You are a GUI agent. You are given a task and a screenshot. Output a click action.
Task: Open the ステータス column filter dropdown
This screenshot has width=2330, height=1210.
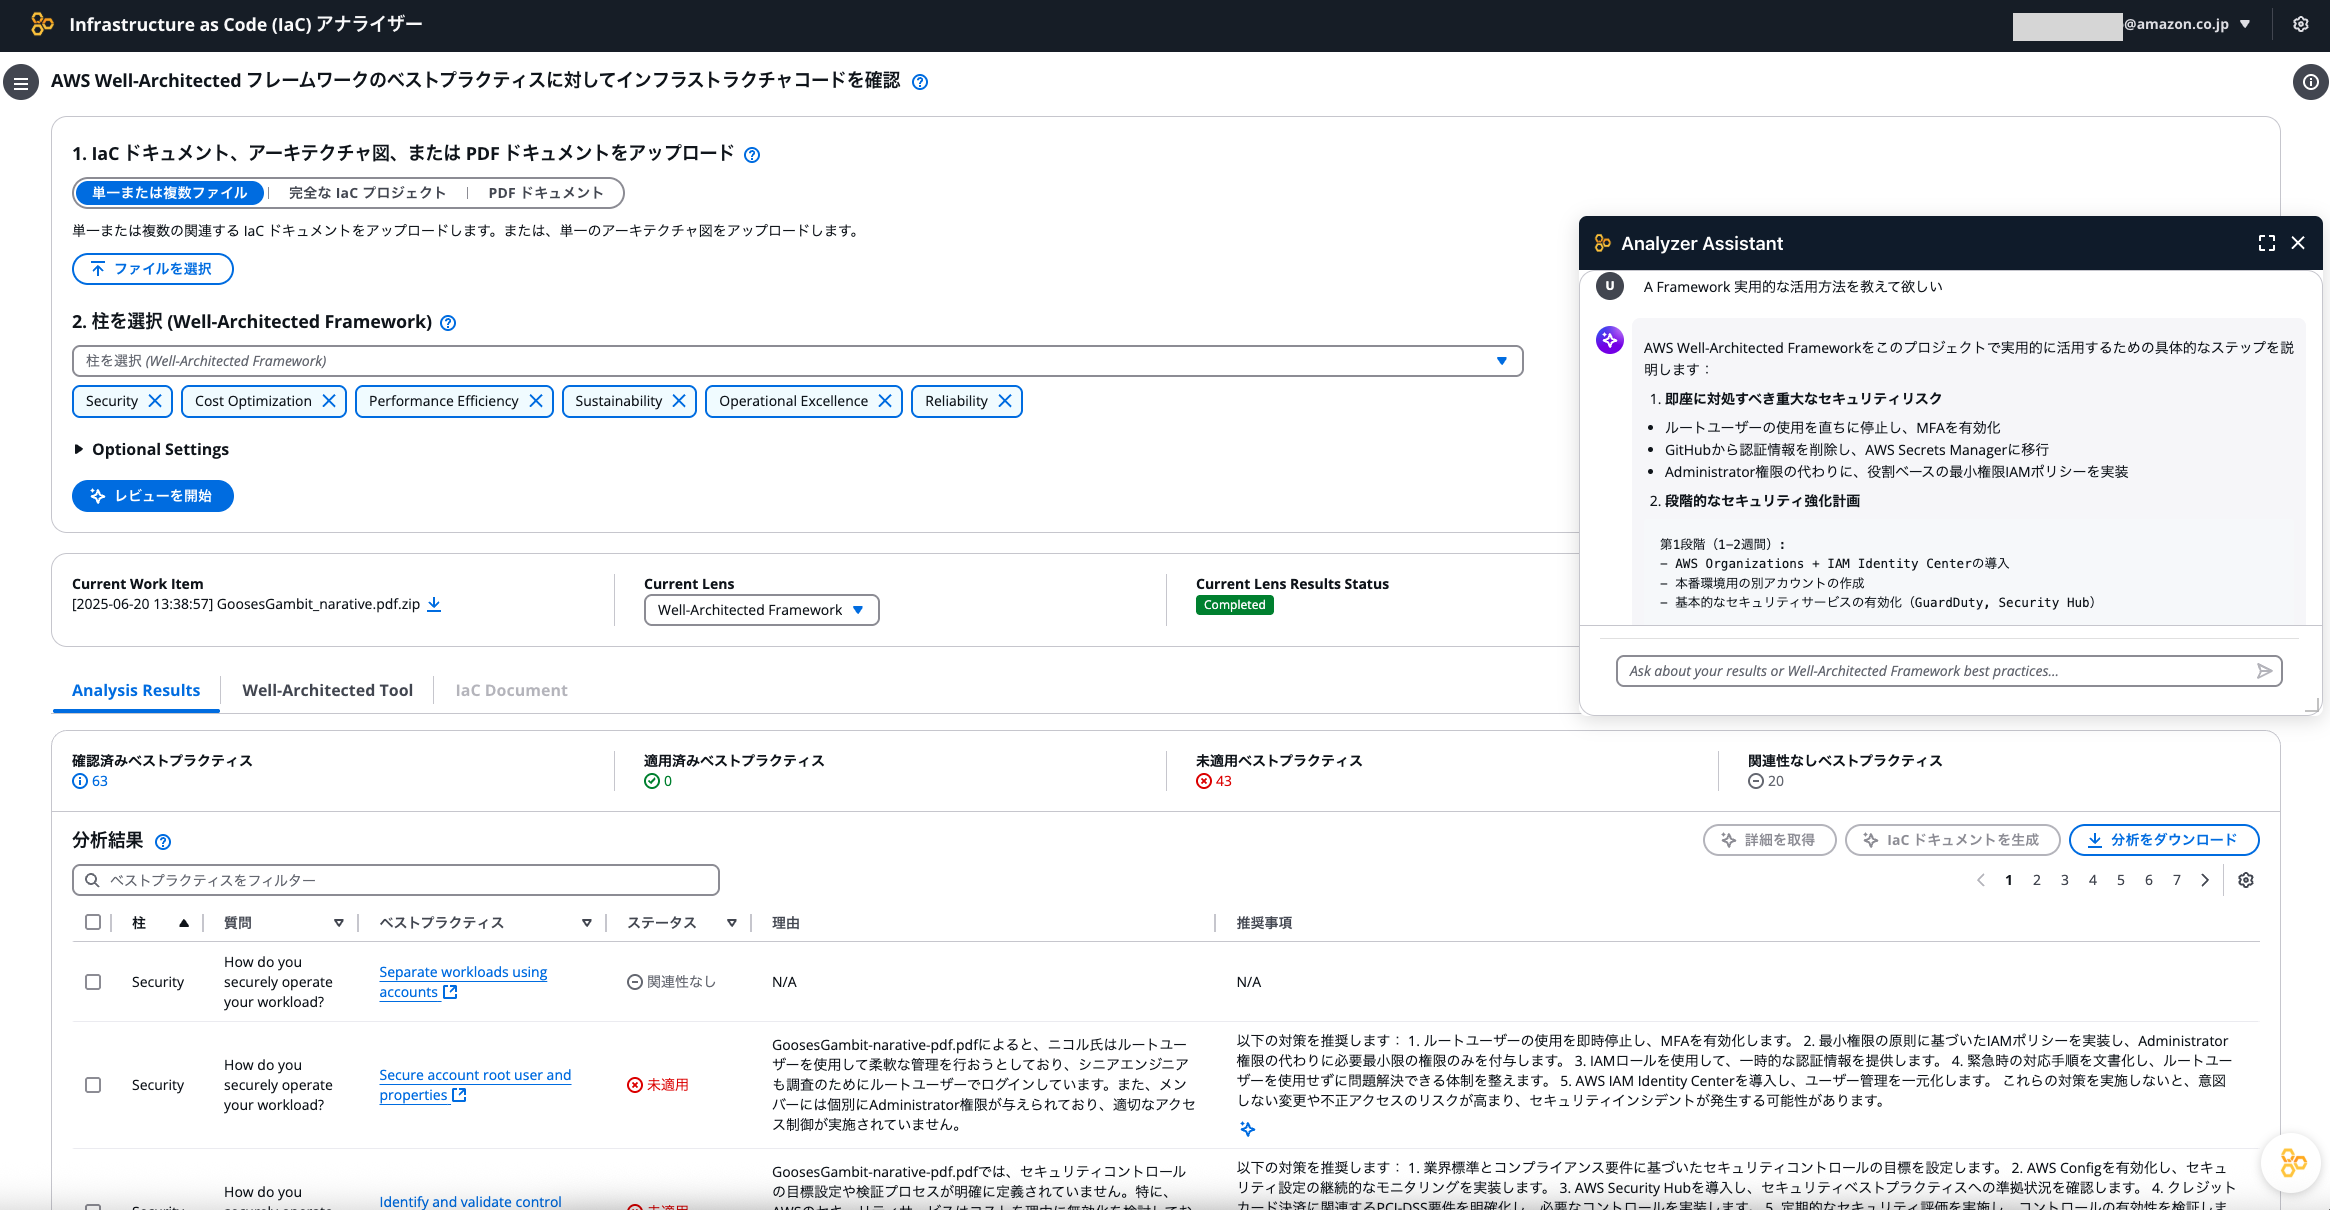tap(731, 922)
